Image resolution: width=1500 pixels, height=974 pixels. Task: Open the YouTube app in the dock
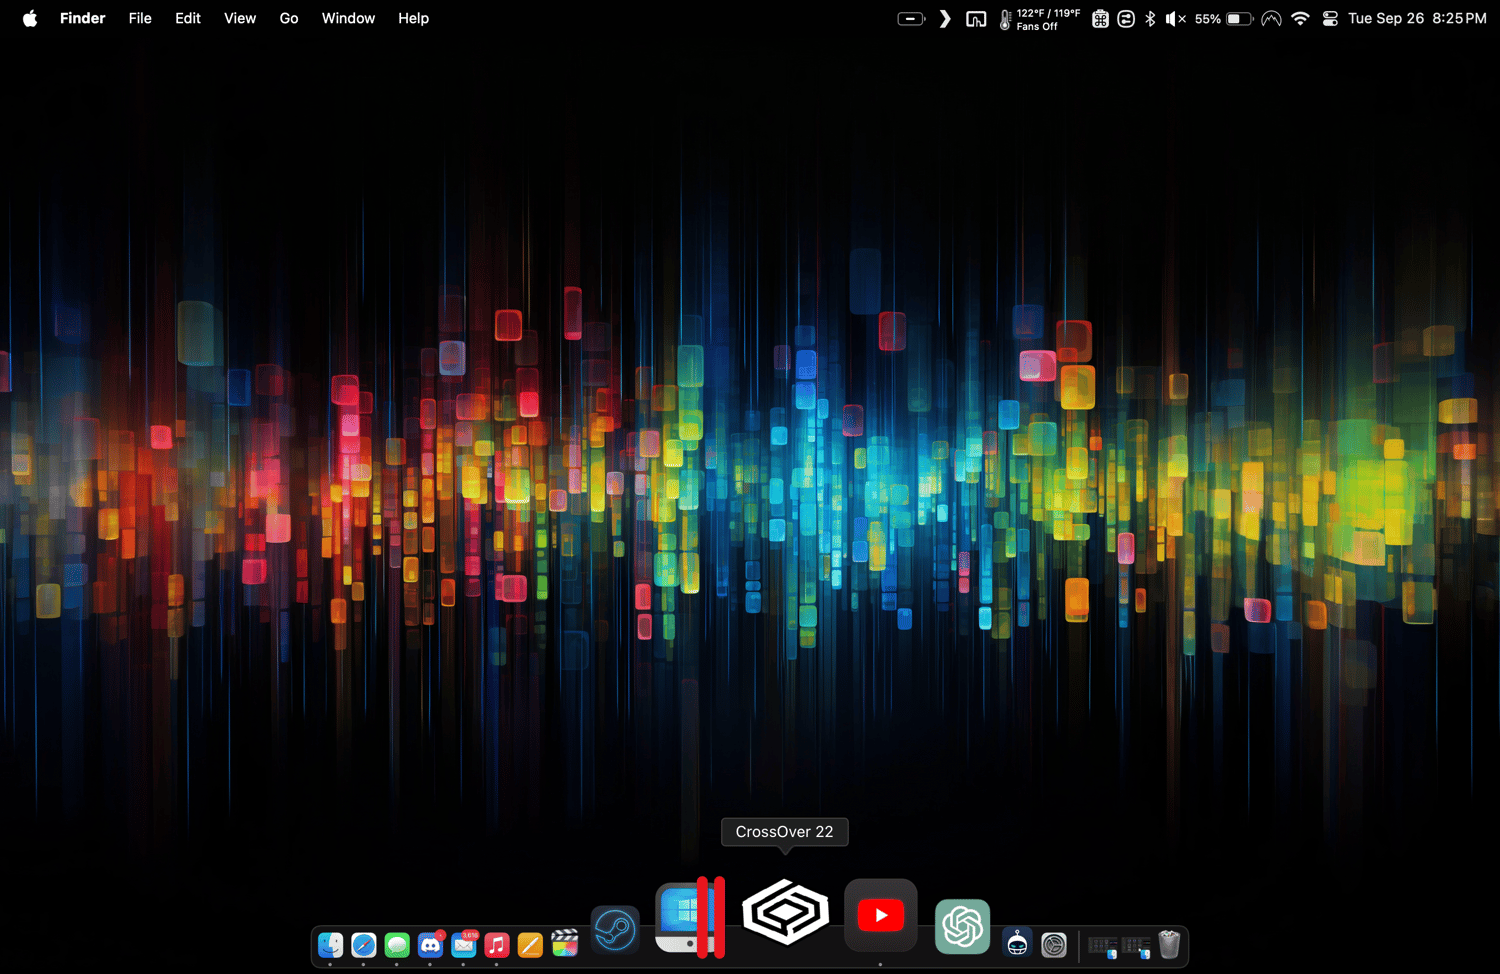click(881, 915)
